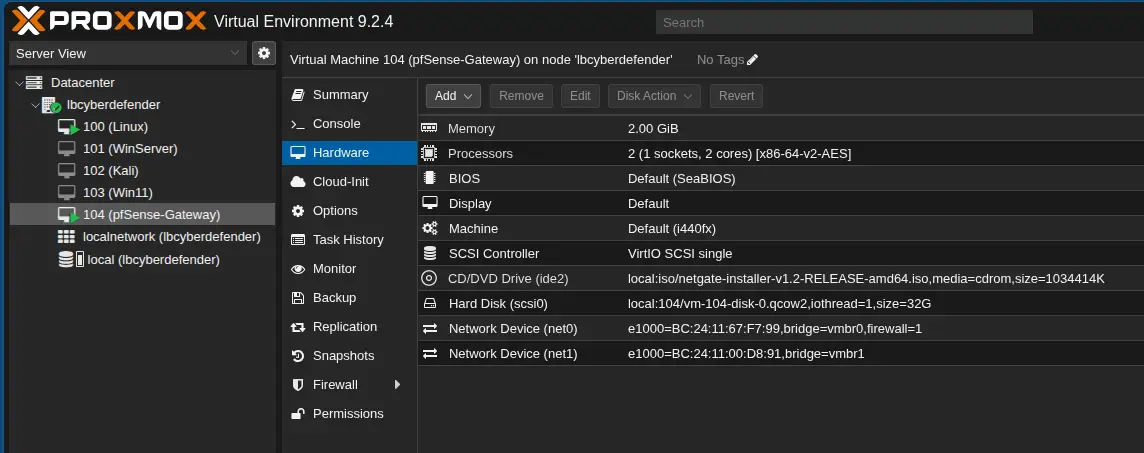Expand the Firewall submenu arrow

tap(398, 384)
